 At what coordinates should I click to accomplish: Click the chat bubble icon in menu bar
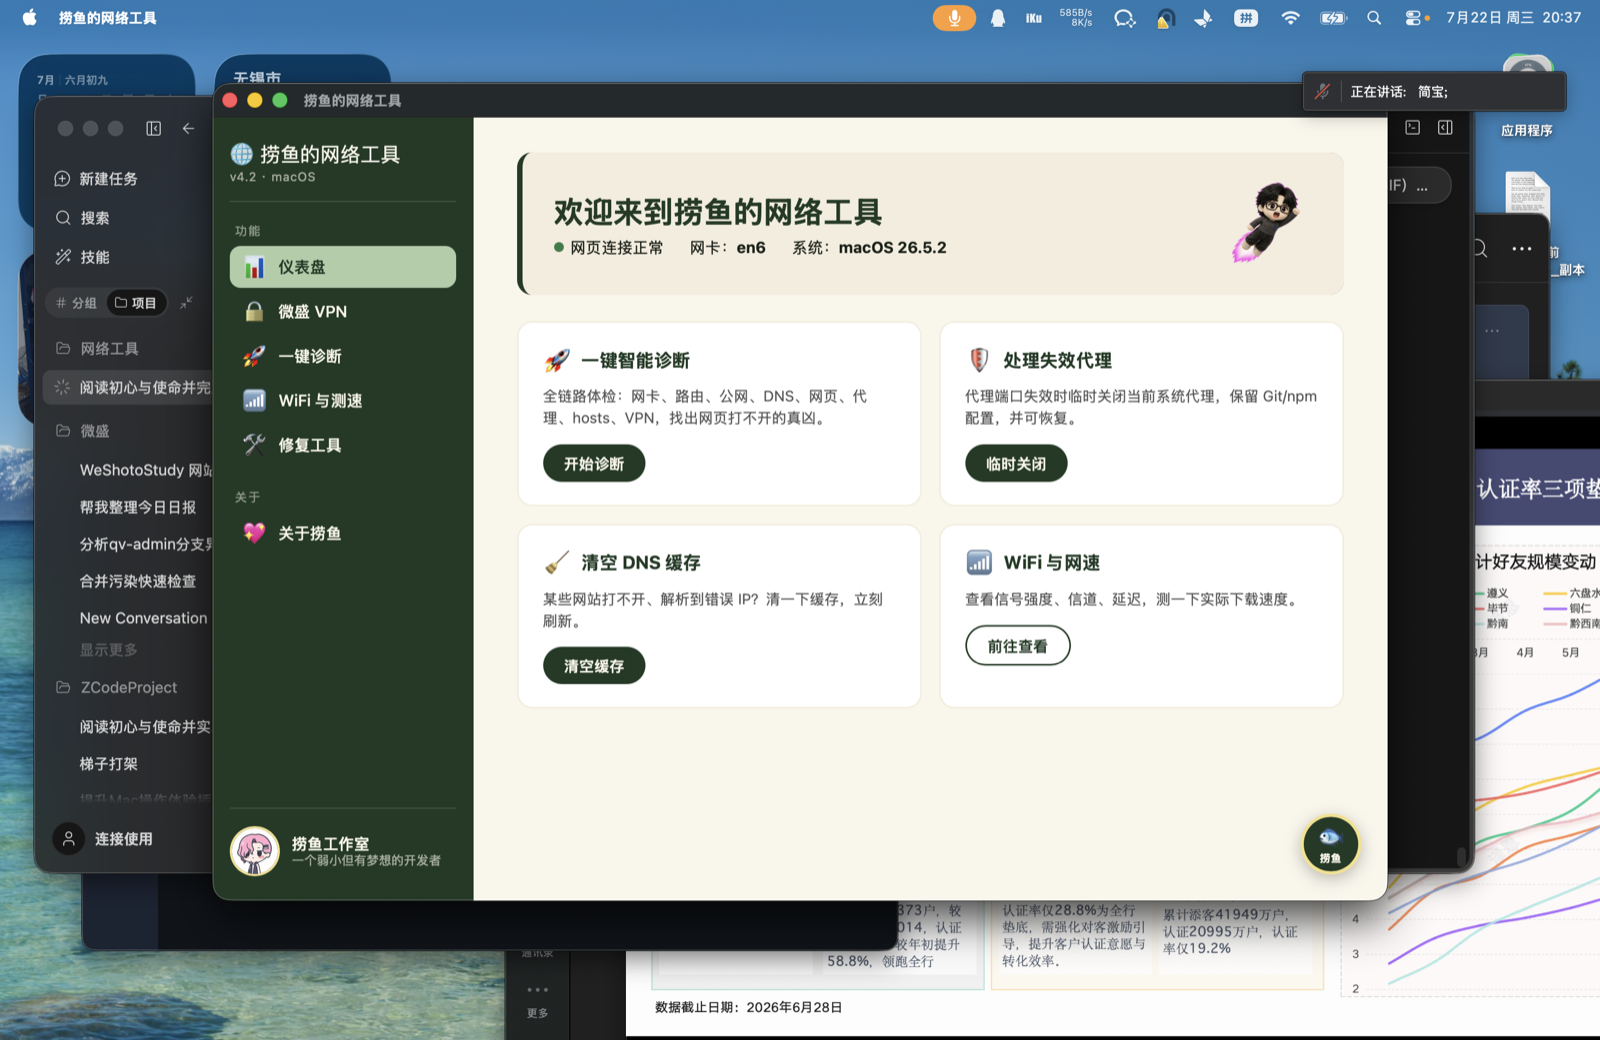point(1124,18)
